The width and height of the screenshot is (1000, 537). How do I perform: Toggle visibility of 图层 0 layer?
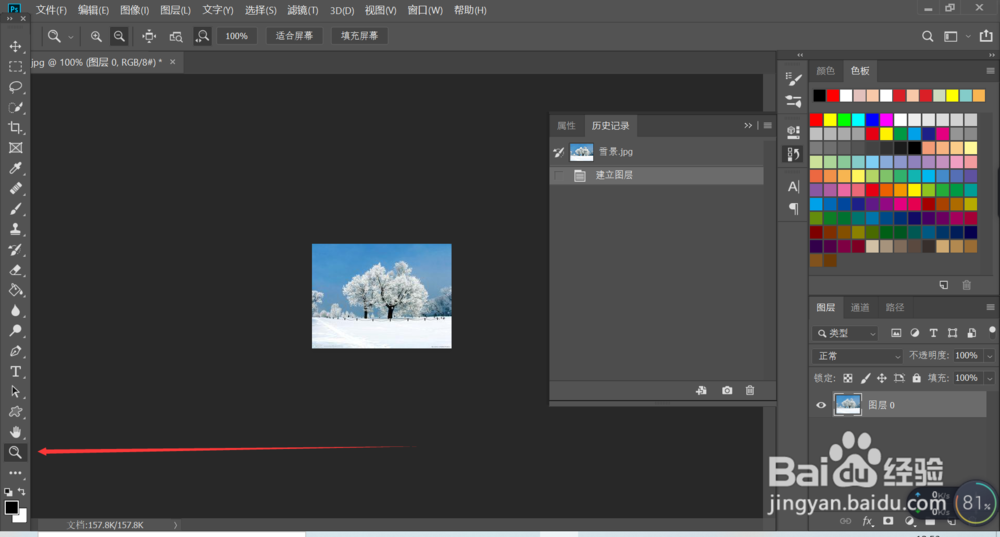pyautogui.click(x=821, y=405)
